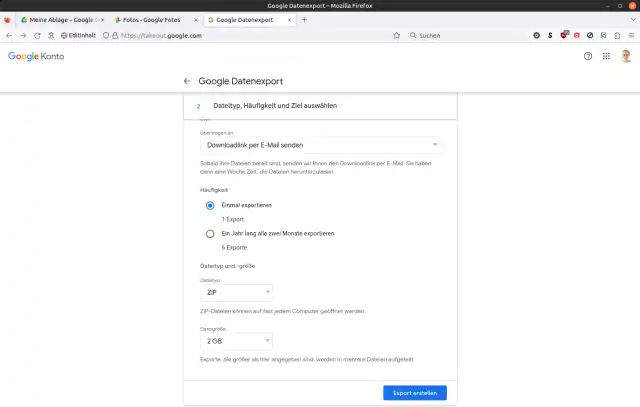Viewport: 640px width, 407px height.
Task: Open the 2 GB file size dropdown
Action: (236, 341)
